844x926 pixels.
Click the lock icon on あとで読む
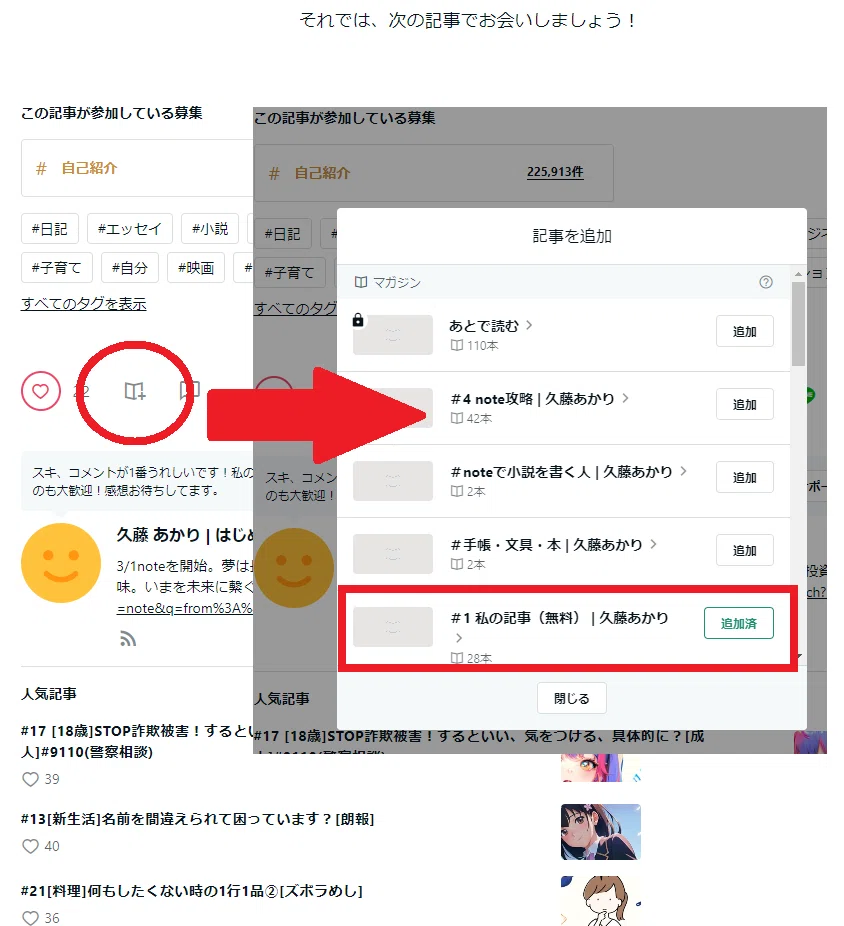point(358,320)
